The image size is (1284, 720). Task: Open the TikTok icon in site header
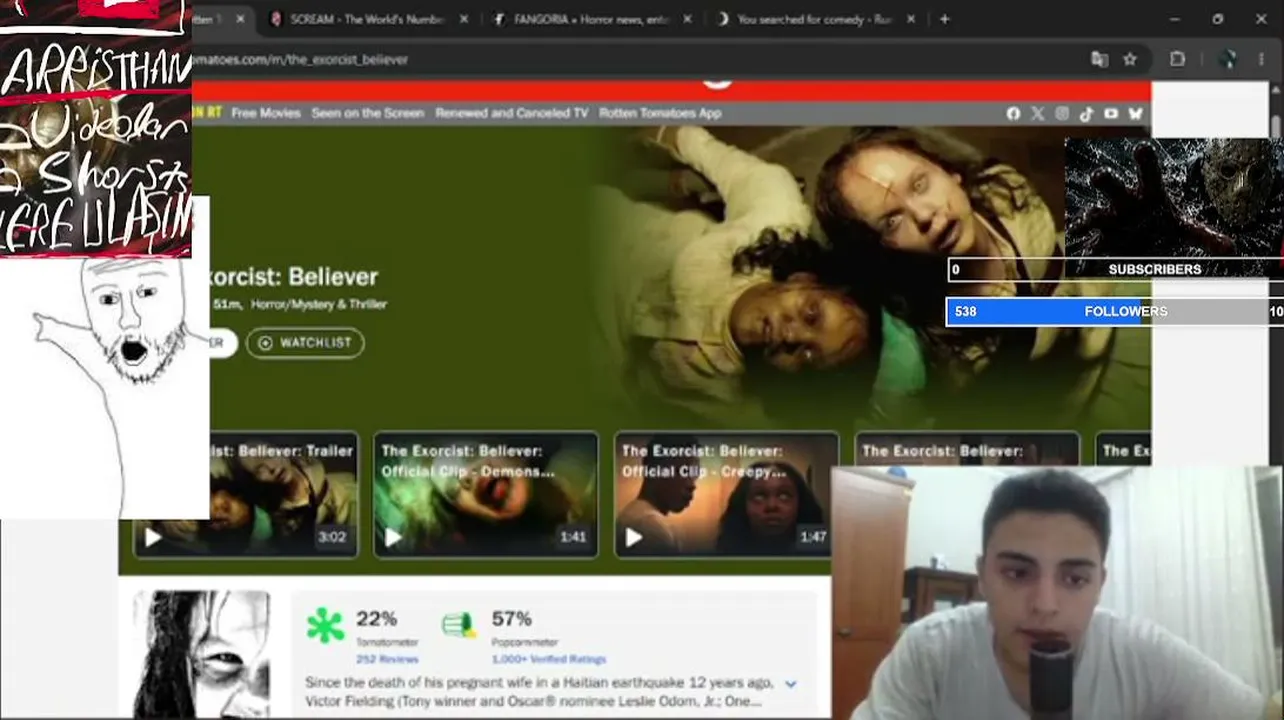pos(1086,114)
